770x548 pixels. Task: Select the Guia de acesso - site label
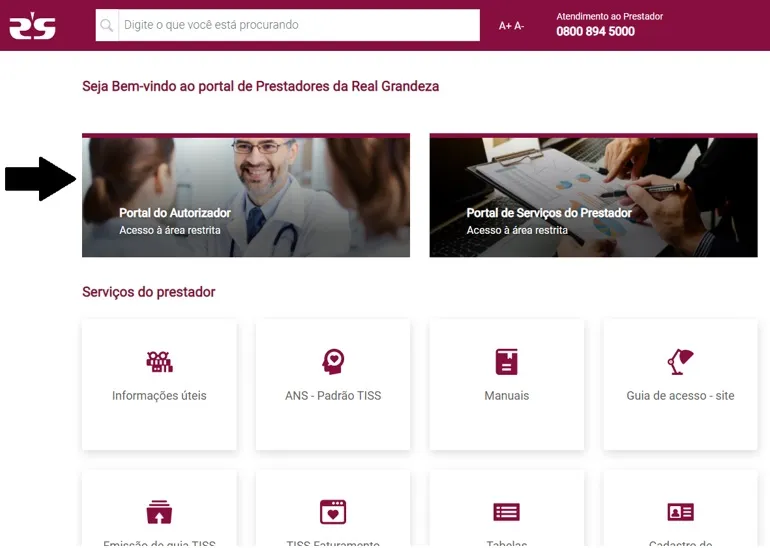coord(680,396)
